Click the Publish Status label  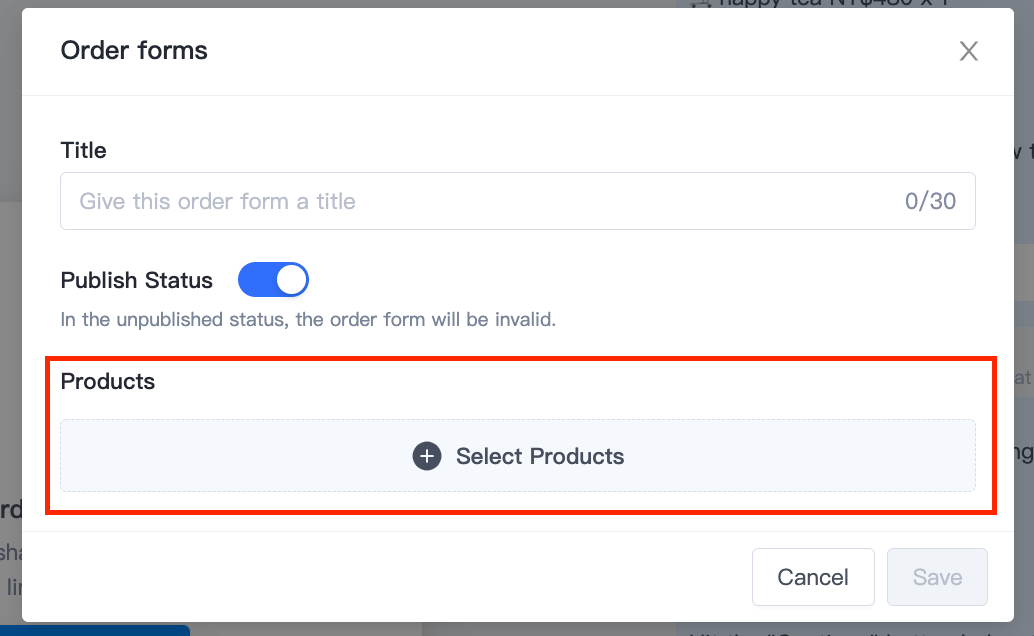pos(137,280)
